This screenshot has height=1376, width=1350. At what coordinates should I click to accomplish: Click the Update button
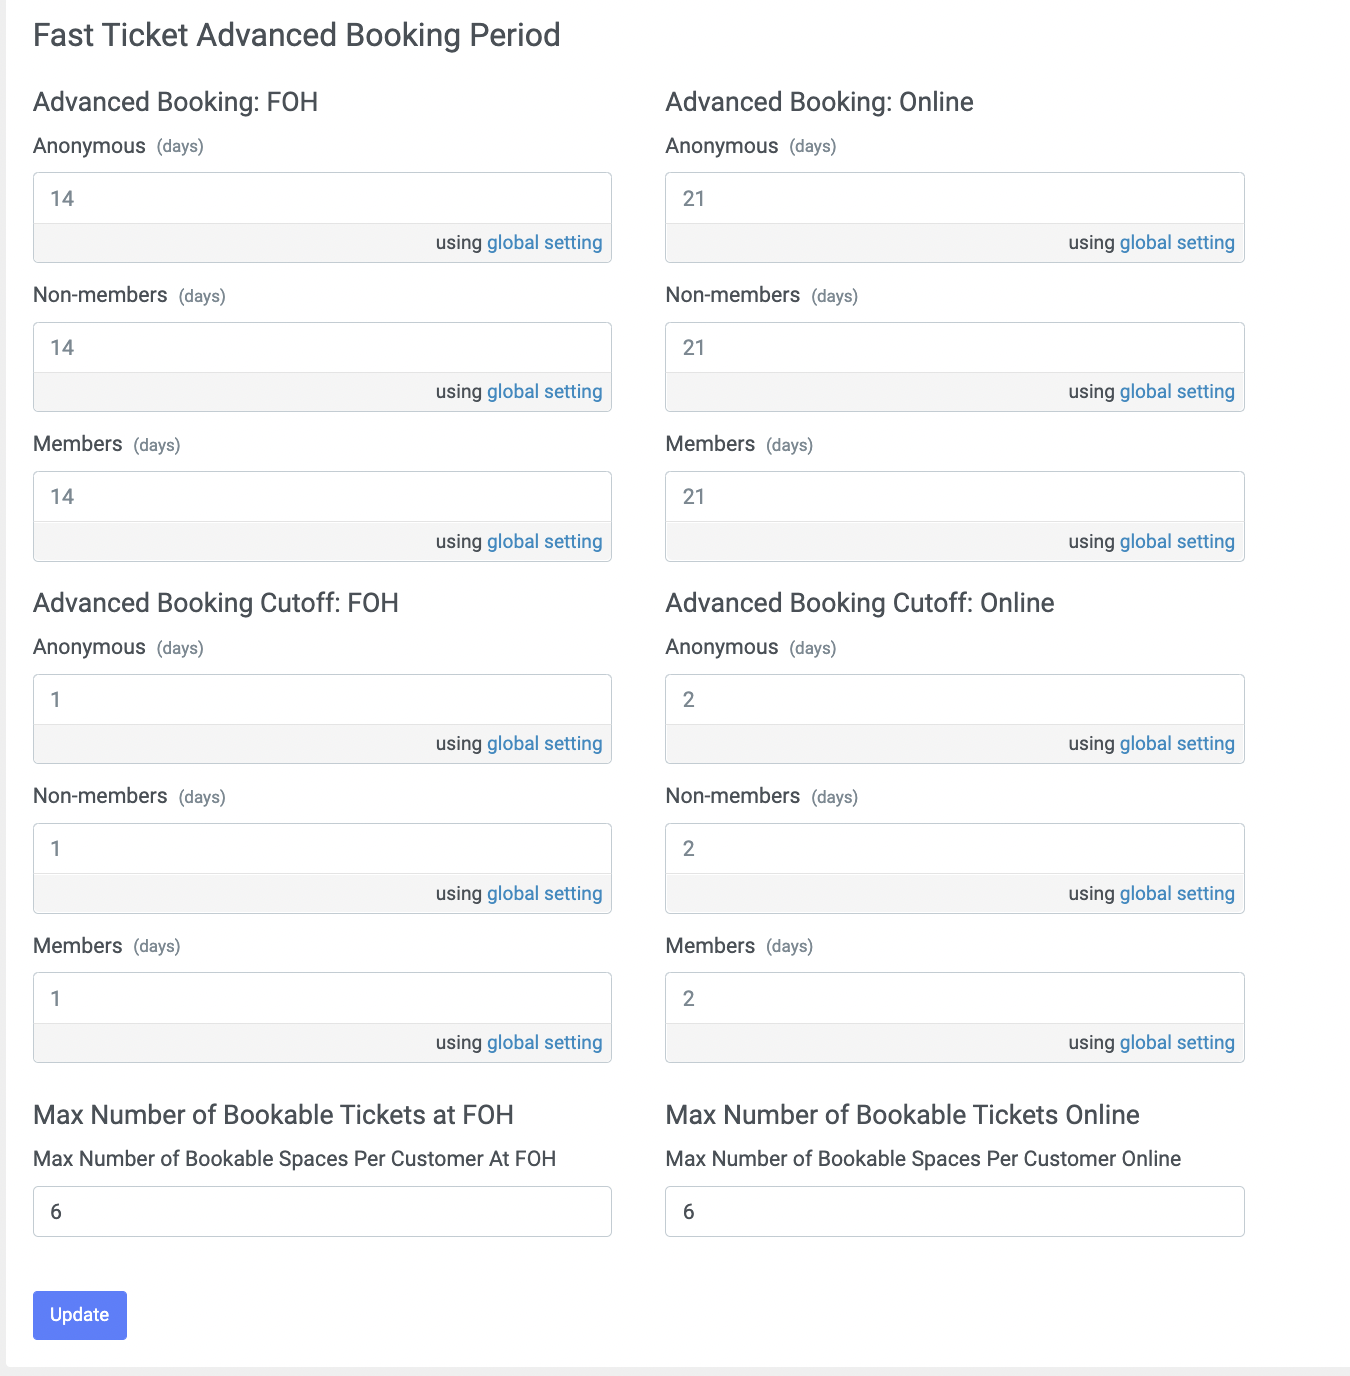(x=80, y=1315)
